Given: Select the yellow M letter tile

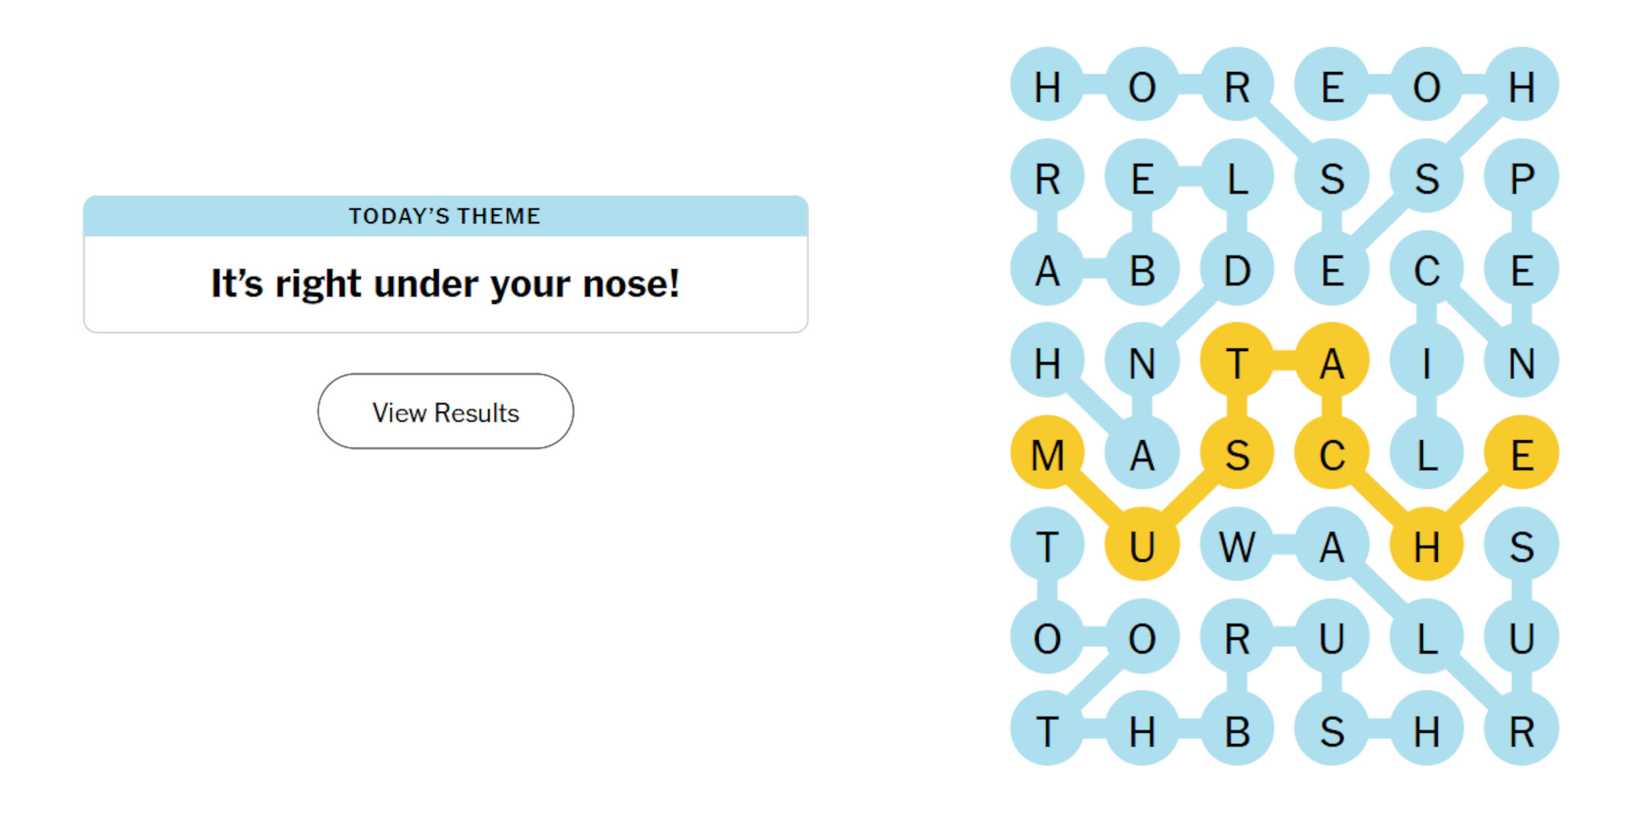Looking at the screenshot, I should click(1047, 455).
